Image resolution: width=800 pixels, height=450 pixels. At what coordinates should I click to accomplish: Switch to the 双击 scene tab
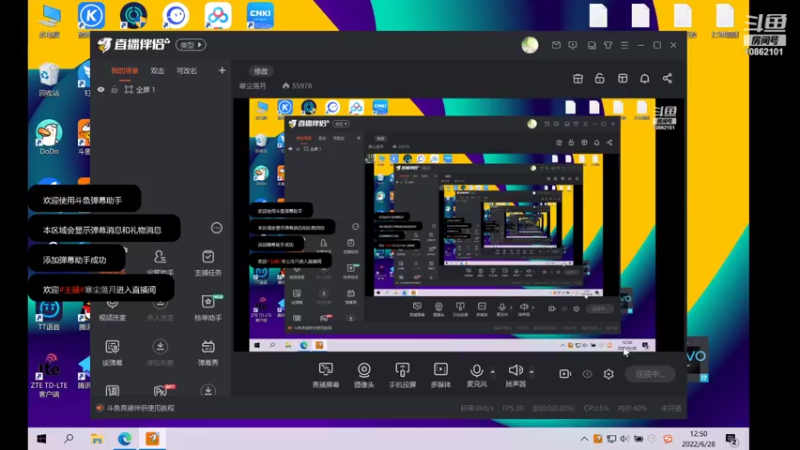coord(157,71)
